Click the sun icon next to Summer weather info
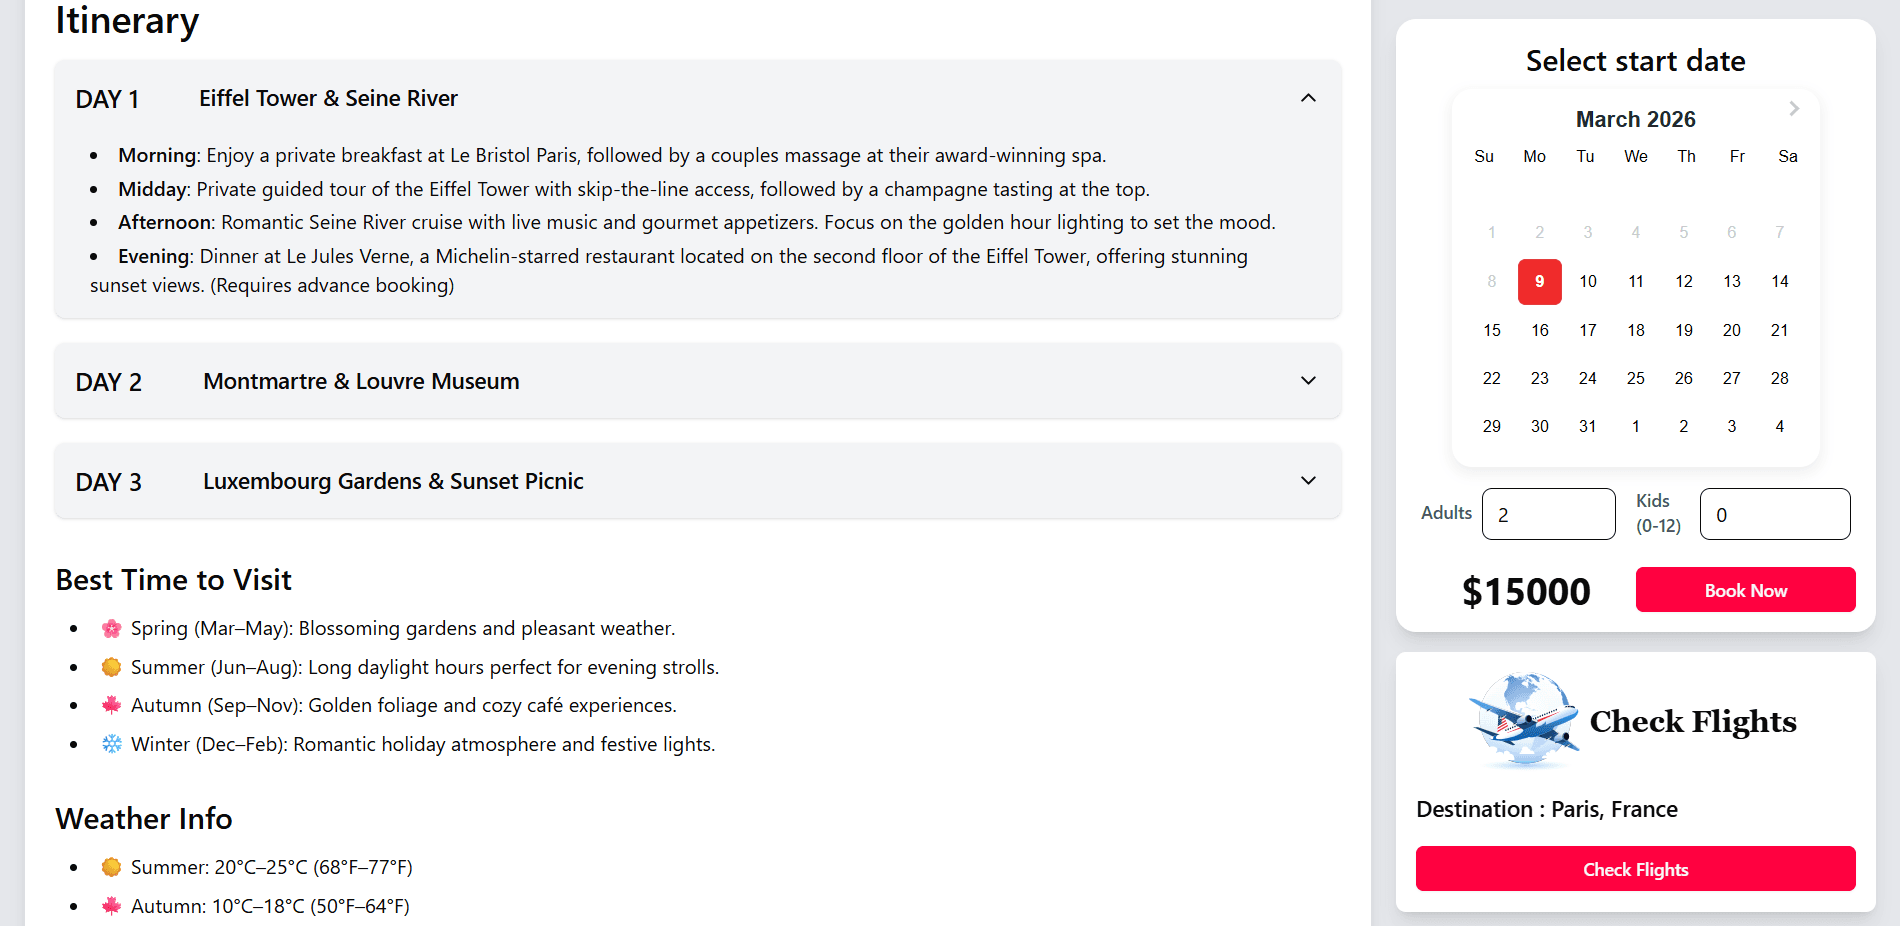 click(x=112, y=867)
